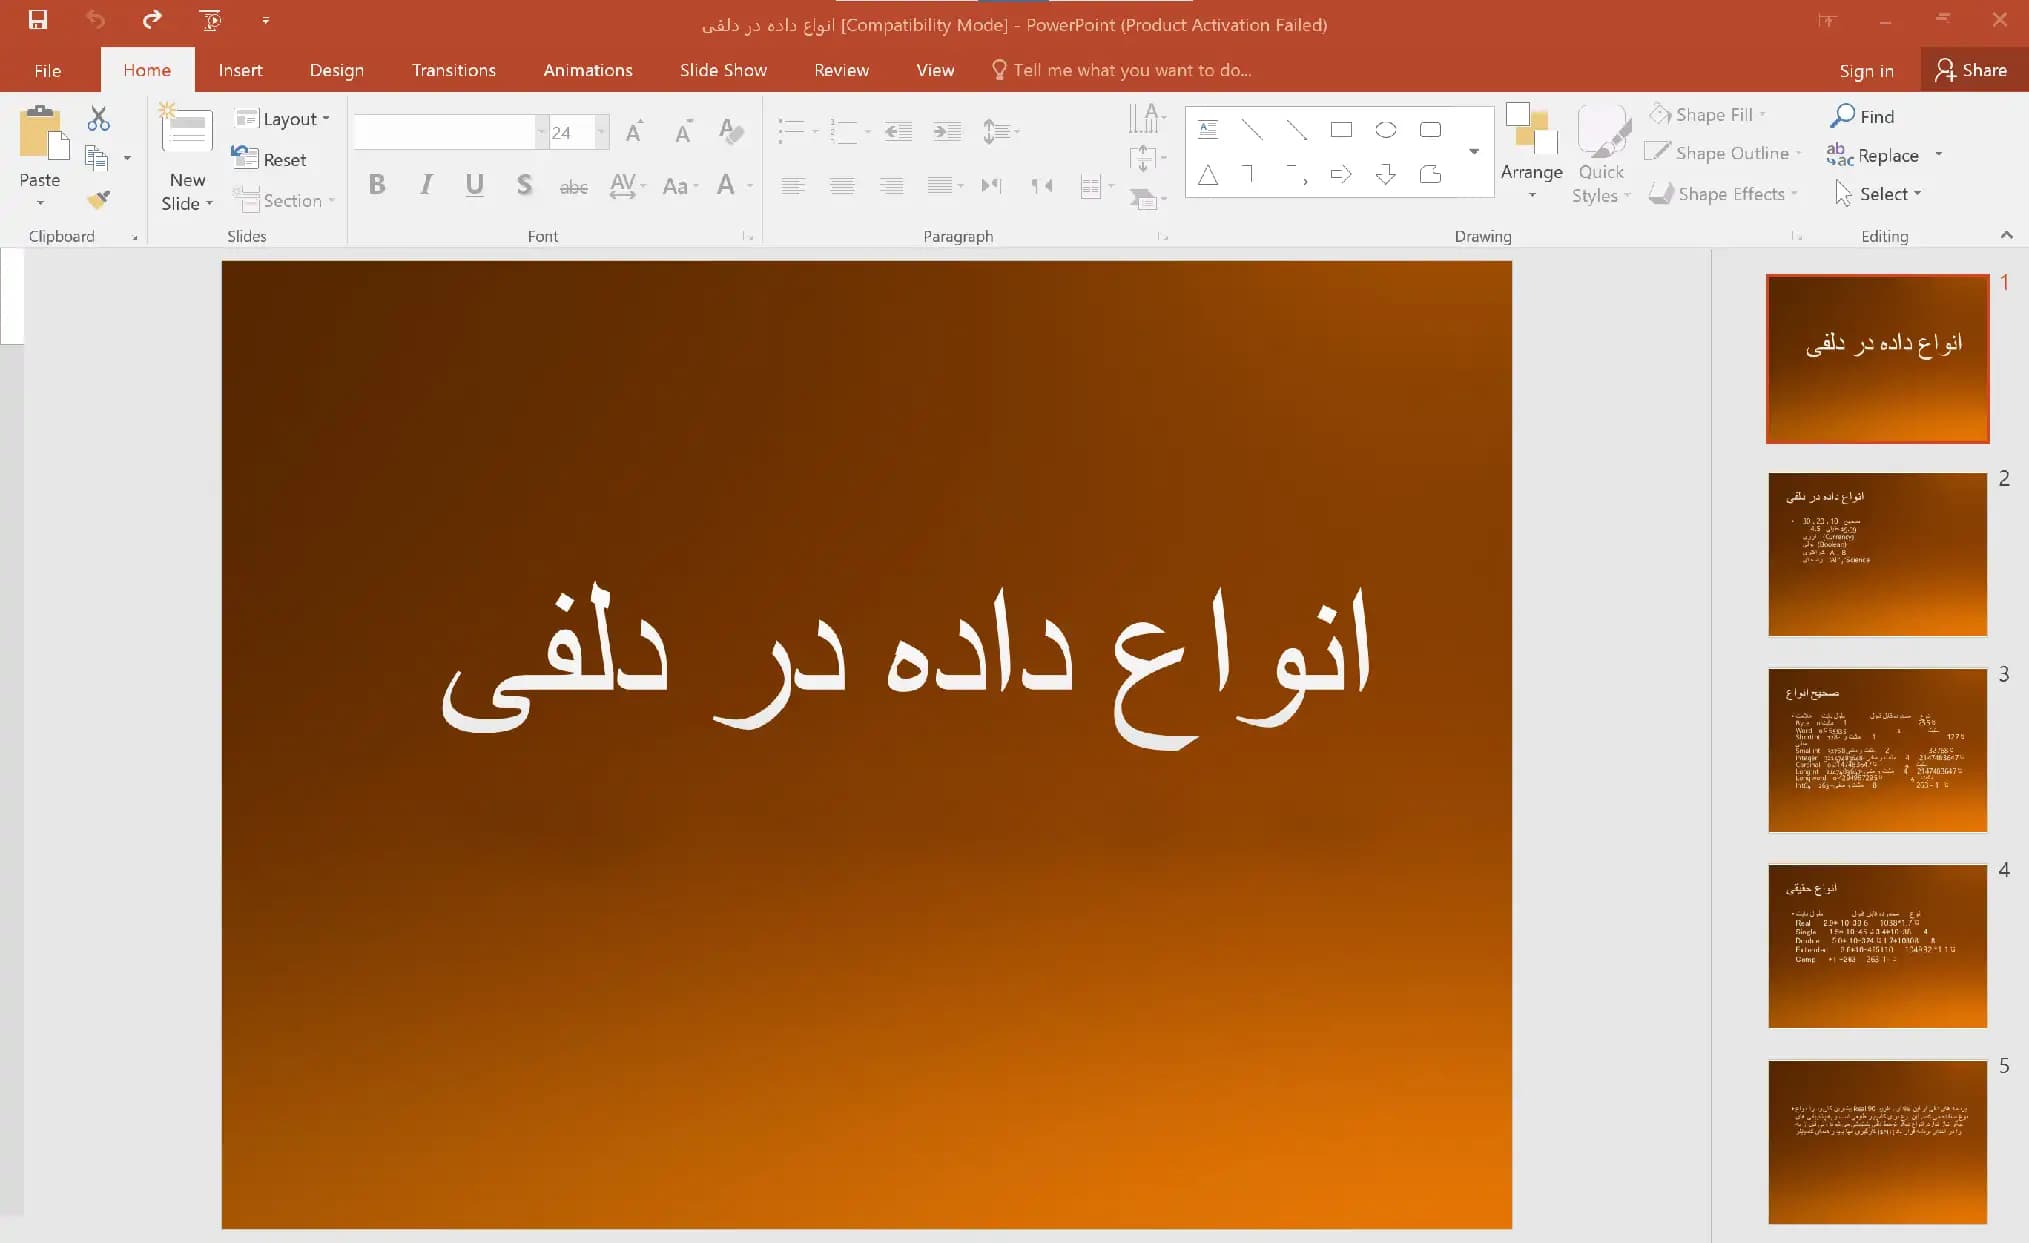Select slide 3 thumbnail
Screen dimensions: 2029x1243
[1877, 750]
